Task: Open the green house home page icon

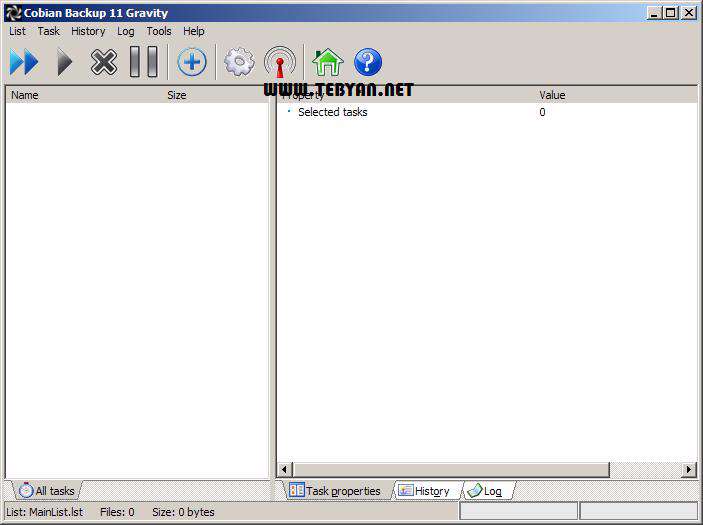Action: tap(328, 61)
